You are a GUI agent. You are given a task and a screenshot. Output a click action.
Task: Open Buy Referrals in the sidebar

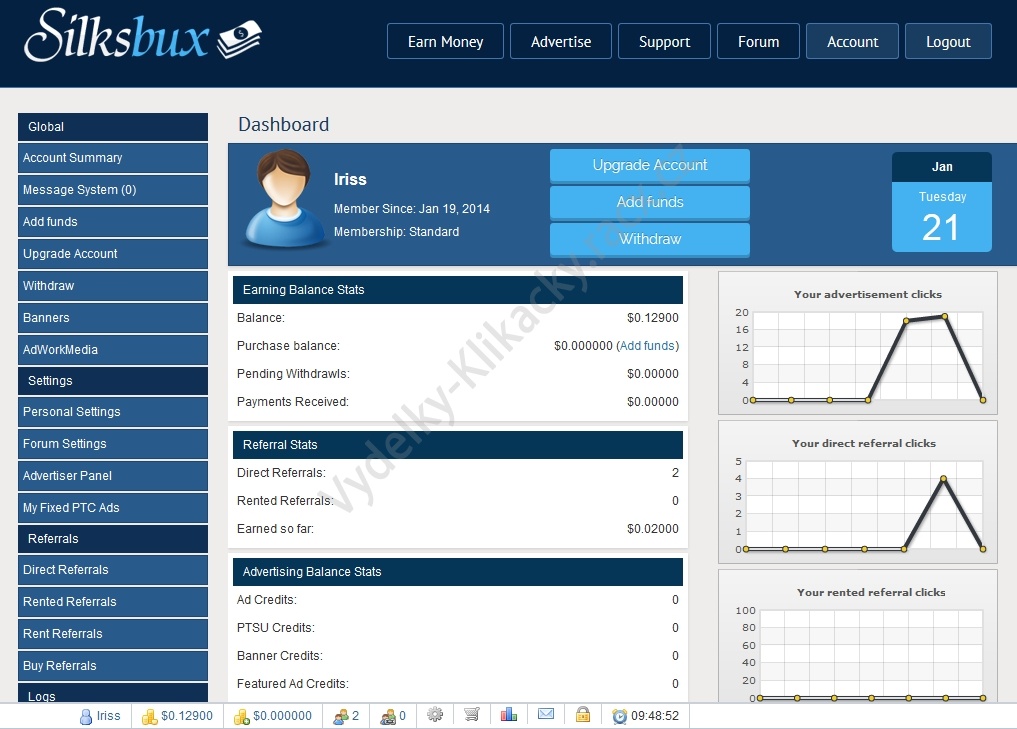coord(113,665)
